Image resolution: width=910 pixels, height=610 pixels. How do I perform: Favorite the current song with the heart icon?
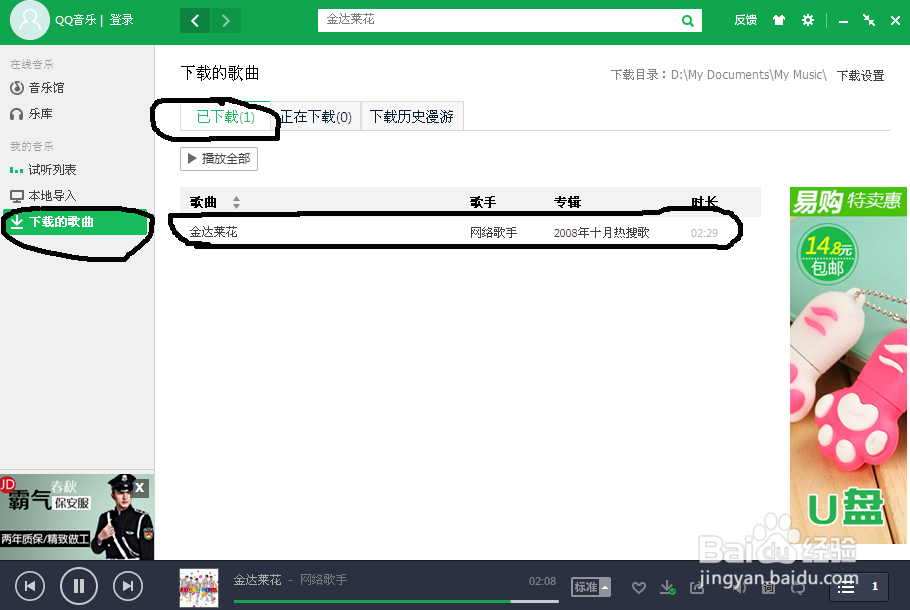(639, 588)
